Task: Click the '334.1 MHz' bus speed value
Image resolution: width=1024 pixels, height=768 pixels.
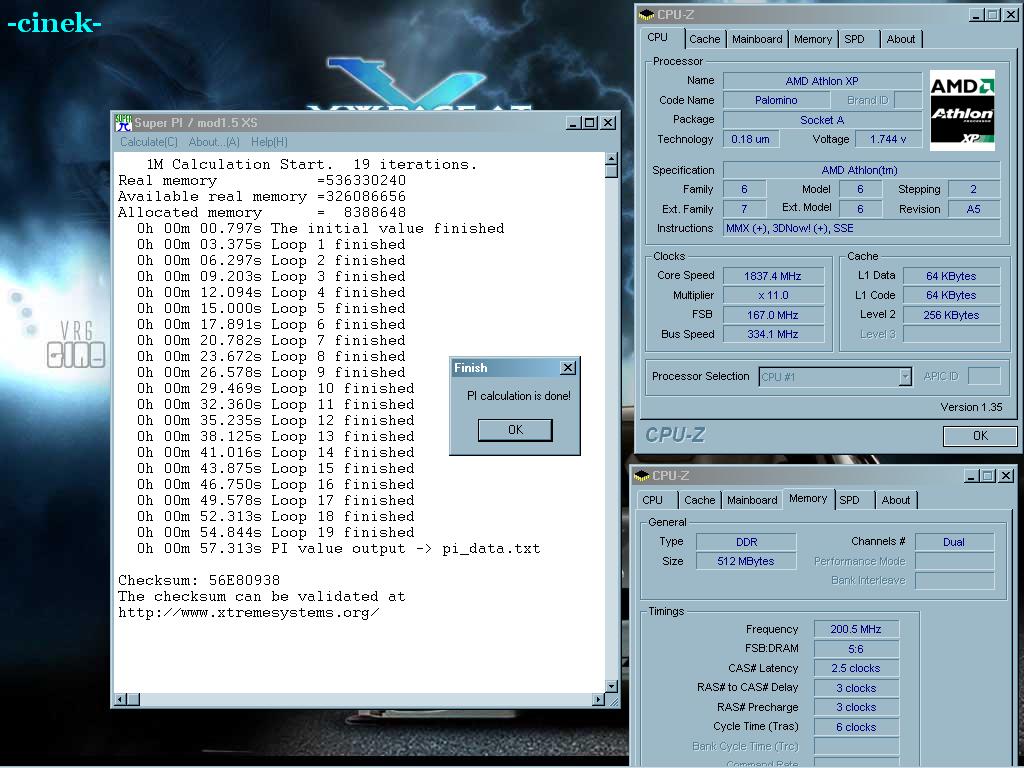Action: pos(773,334)
